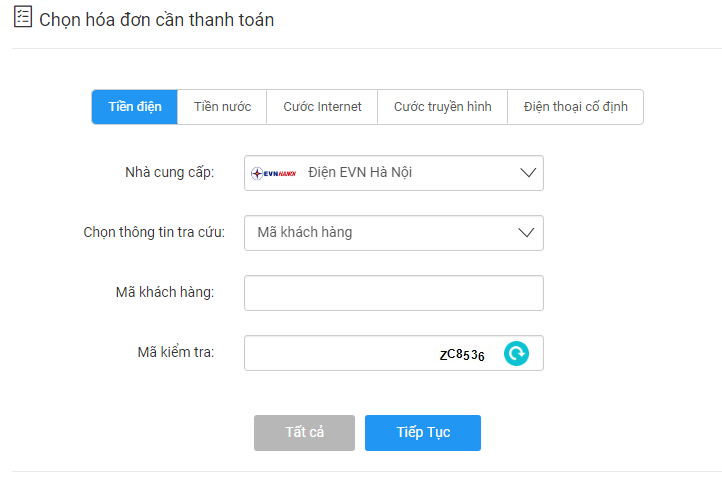Open the Mã khách hàng lookup type dropdown
The image size is (722, 479).
(x=394, y=233)
